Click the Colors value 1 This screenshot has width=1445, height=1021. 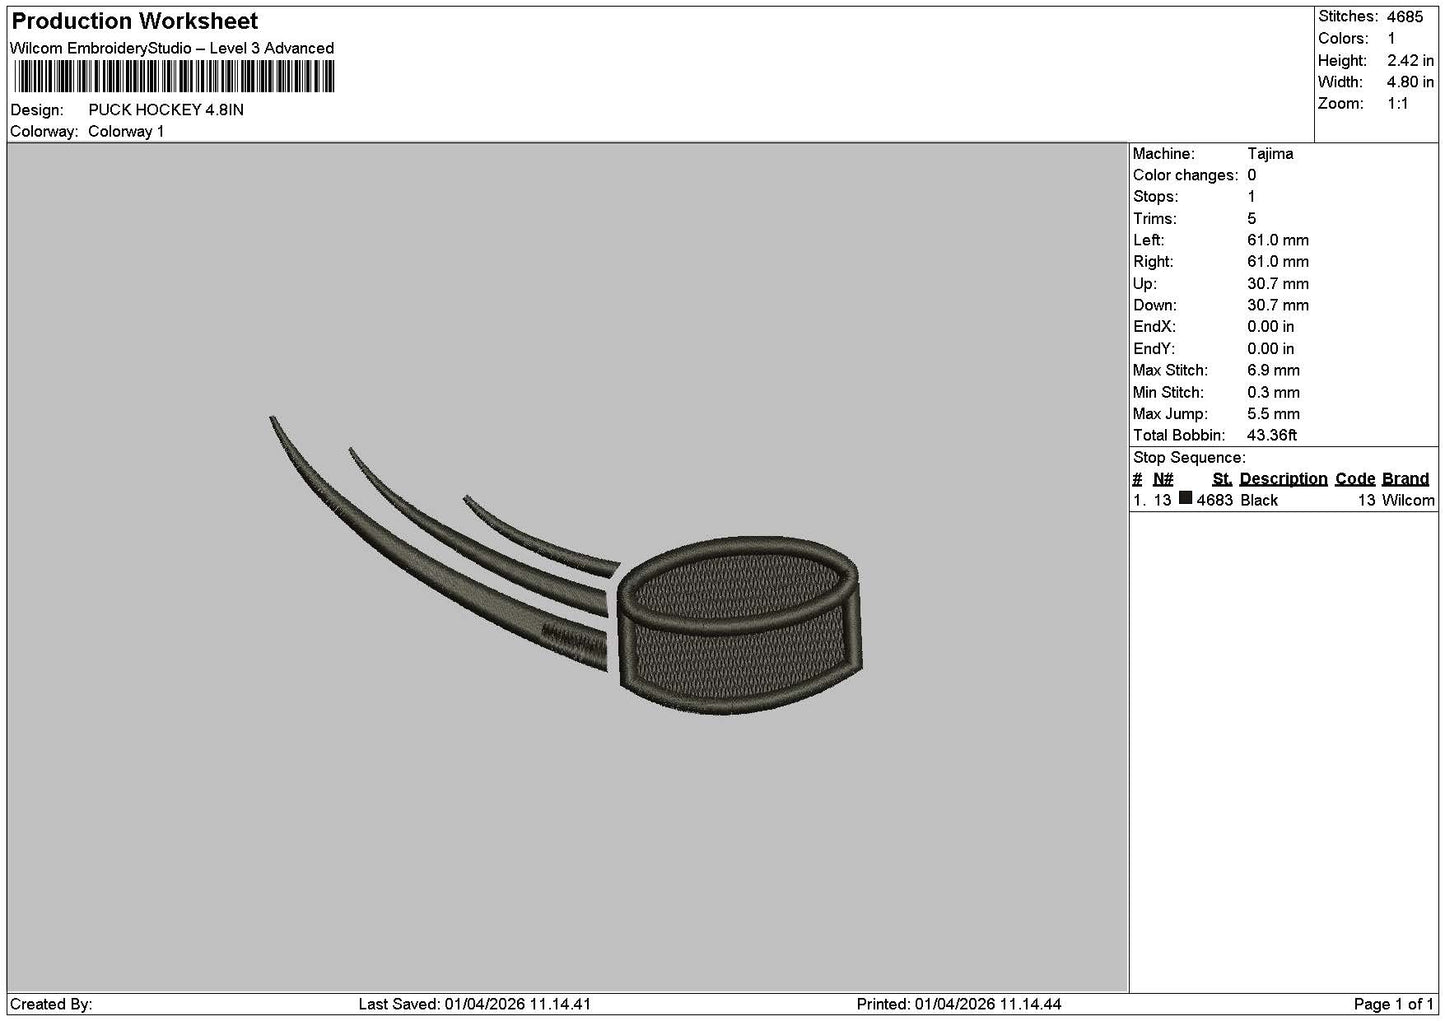pos(1391,39)
